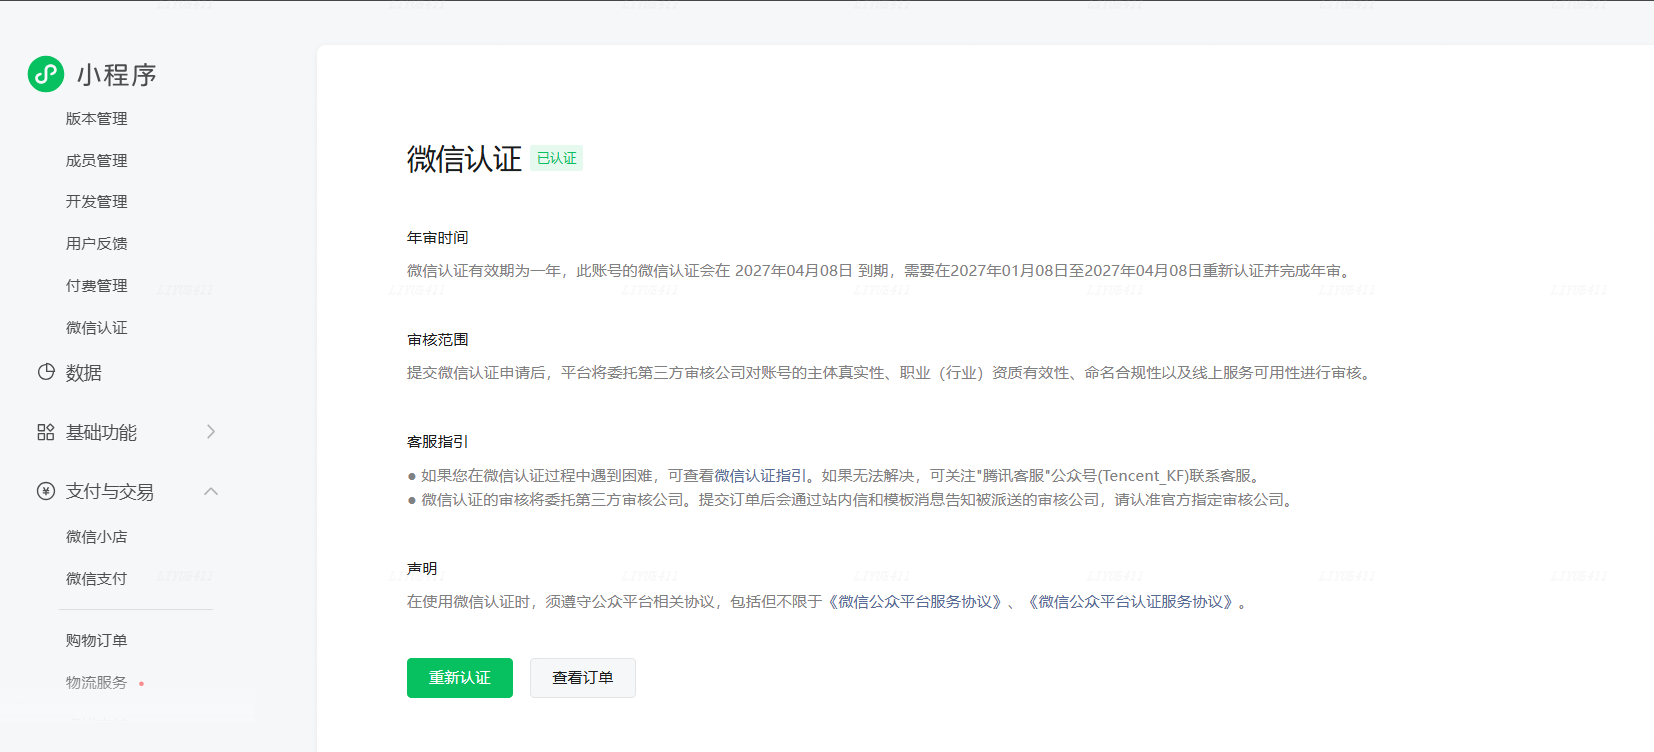Click the 查看订单 button
The image size is (1654, 752).
(583, 678)
